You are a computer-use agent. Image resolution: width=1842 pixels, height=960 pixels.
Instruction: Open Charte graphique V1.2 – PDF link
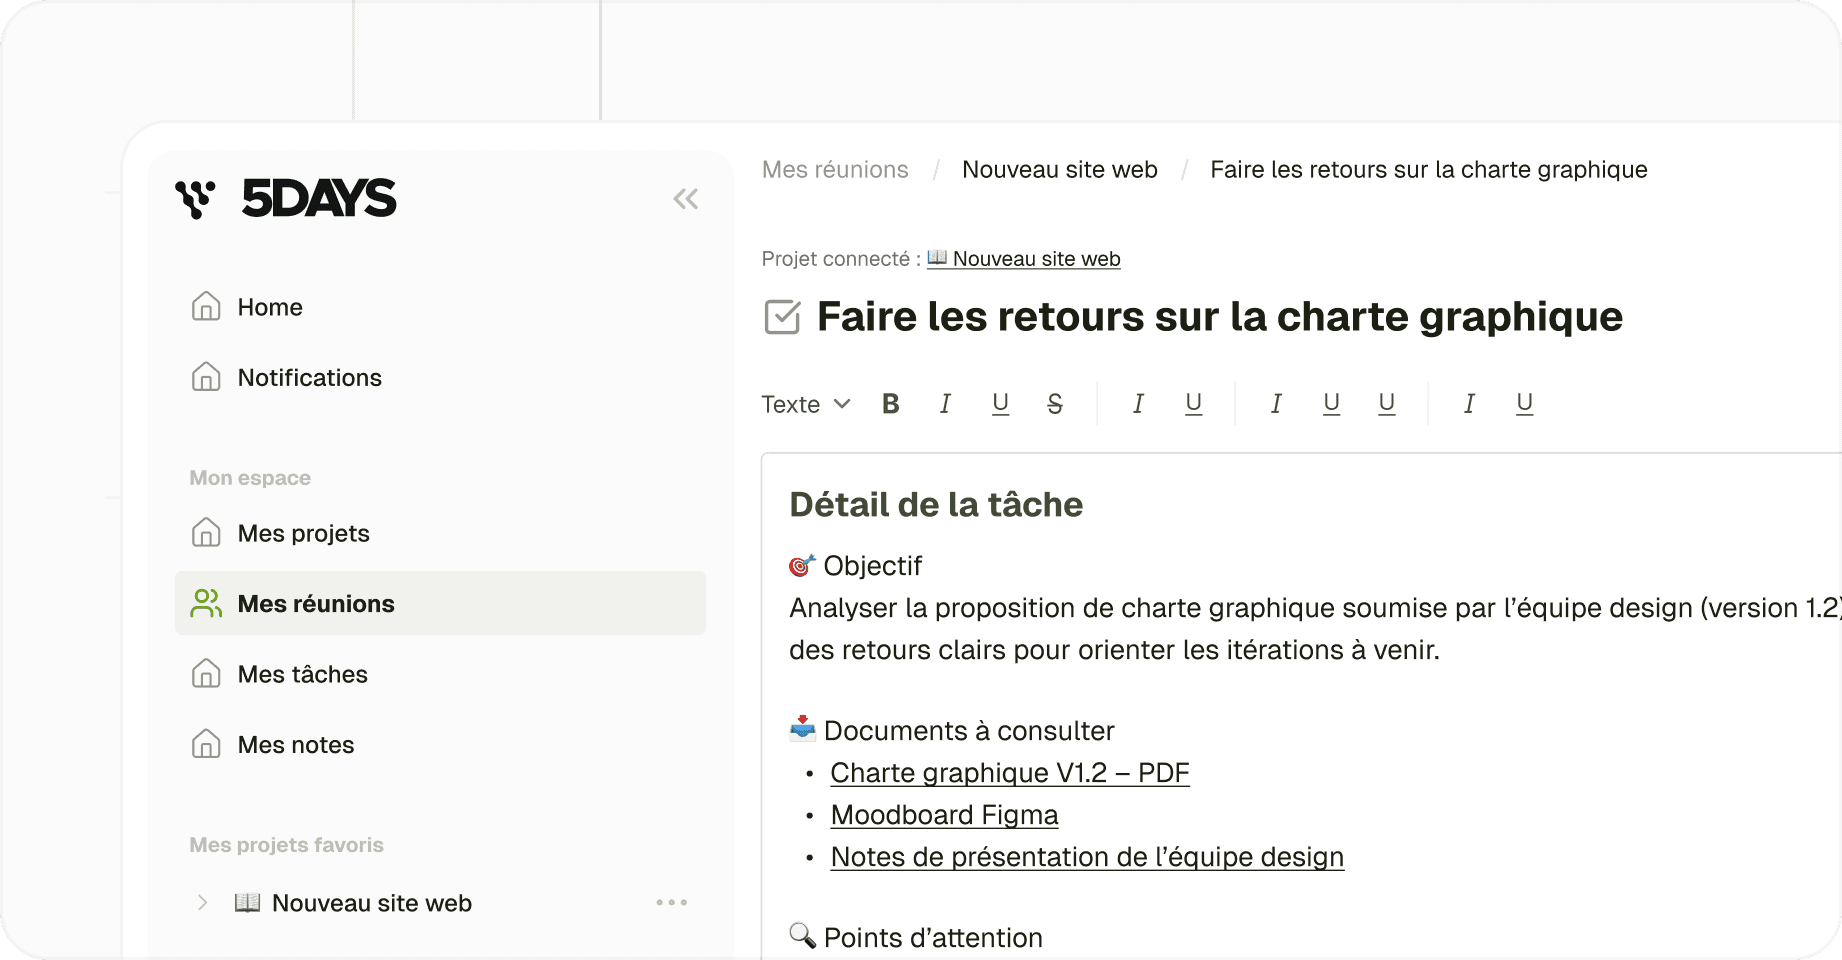point(1010,773)
